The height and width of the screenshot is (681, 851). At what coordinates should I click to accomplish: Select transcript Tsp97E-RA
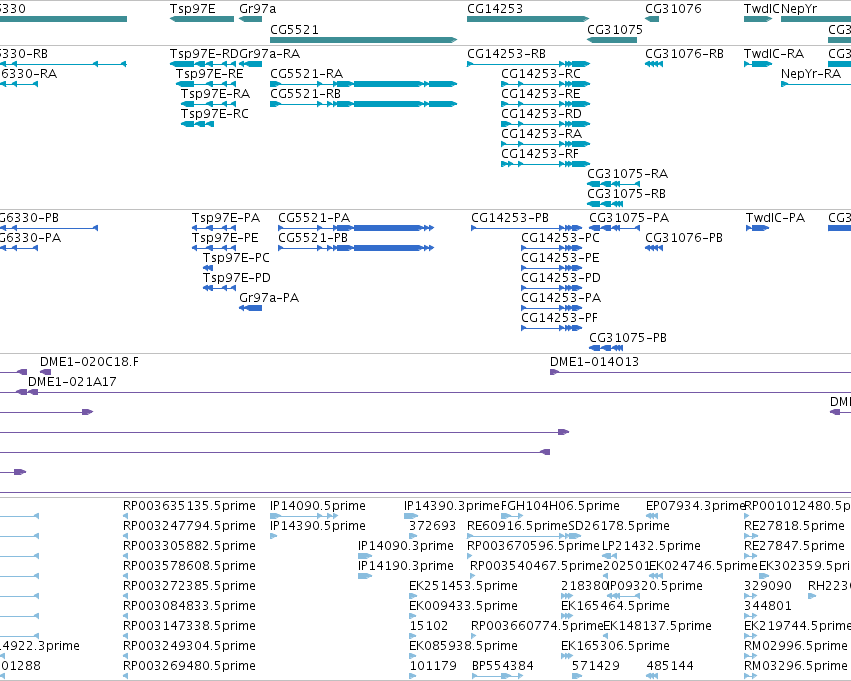point(215,94)
